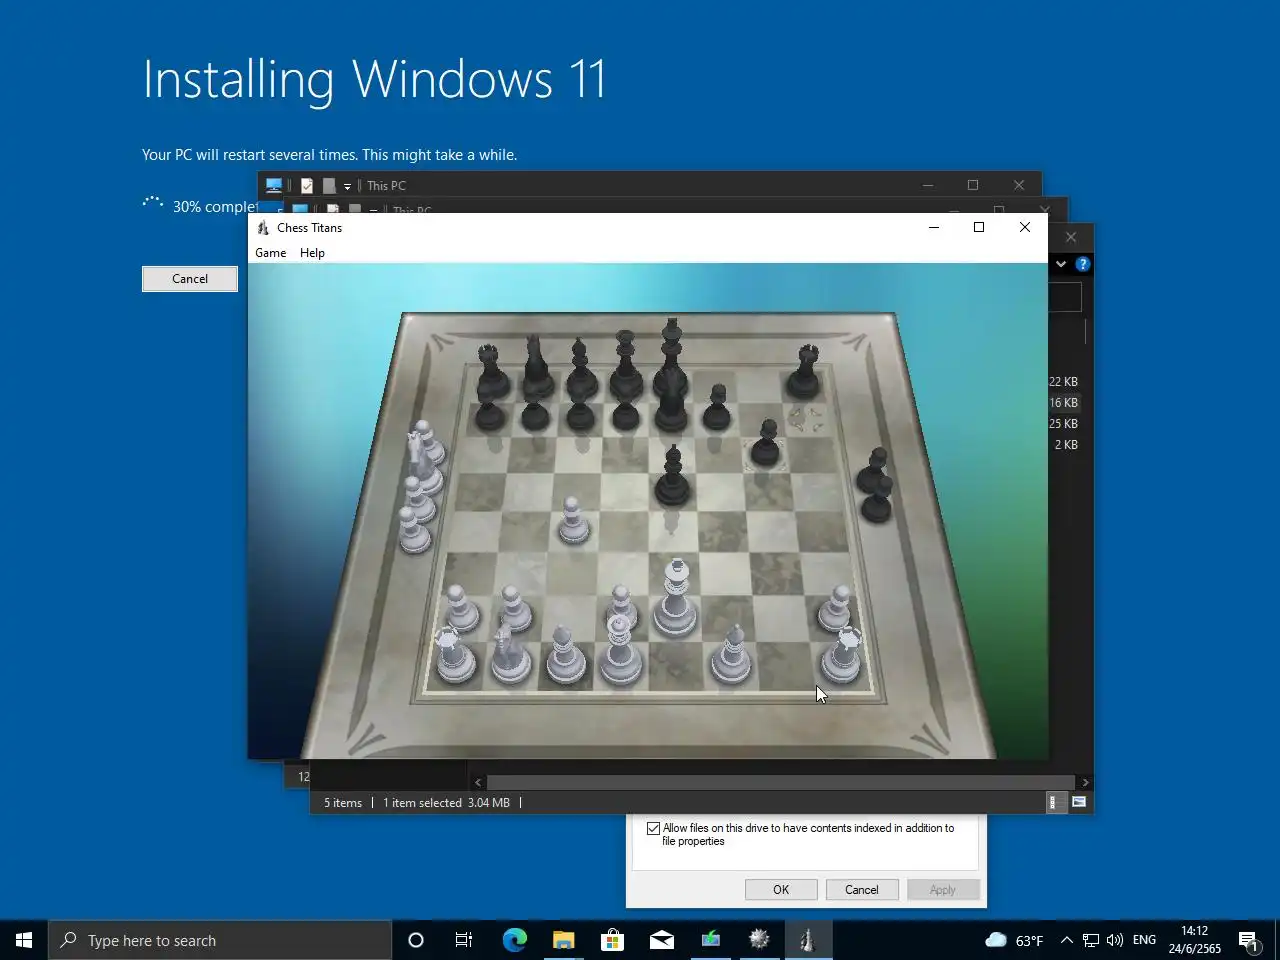Screen dimensions: 1280x960
Task: Click the black bishop in the board center
Action: 673,475
